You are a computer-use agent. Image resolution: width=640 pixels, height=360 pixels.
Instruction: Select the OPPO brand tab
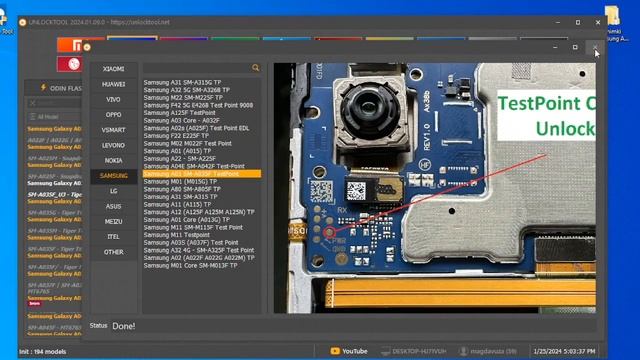click(113, 115)
